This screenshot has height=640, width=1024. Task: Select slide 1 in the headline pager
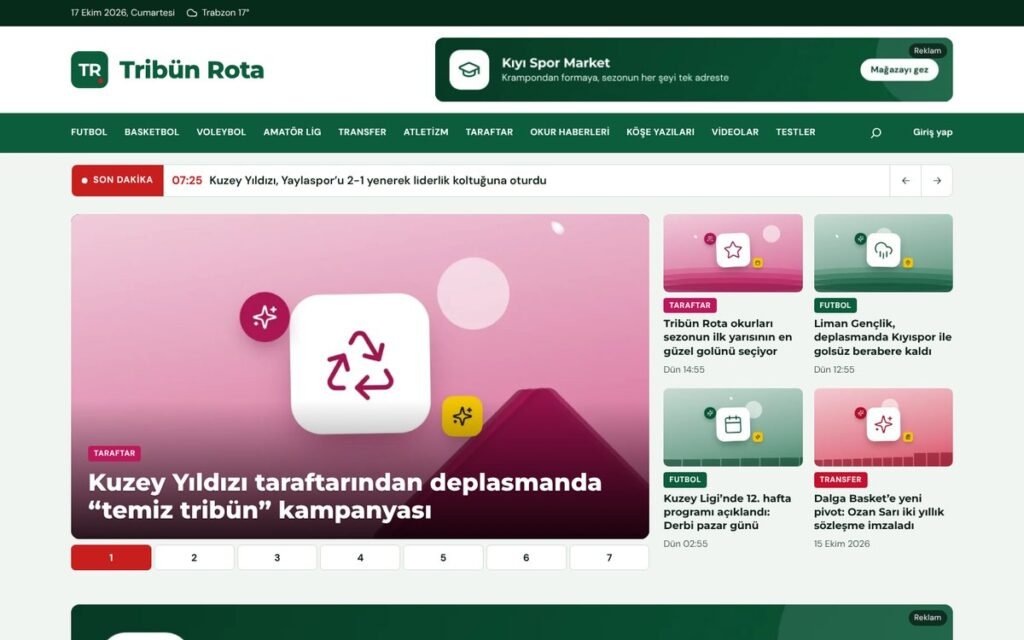pos(111,558)
